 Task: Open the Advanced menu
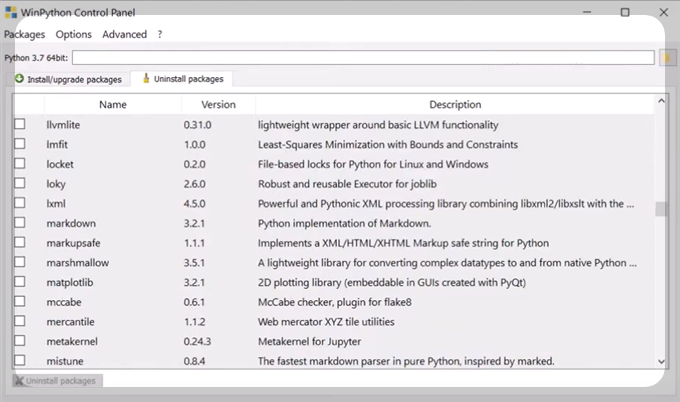click(x=124, y=34)
